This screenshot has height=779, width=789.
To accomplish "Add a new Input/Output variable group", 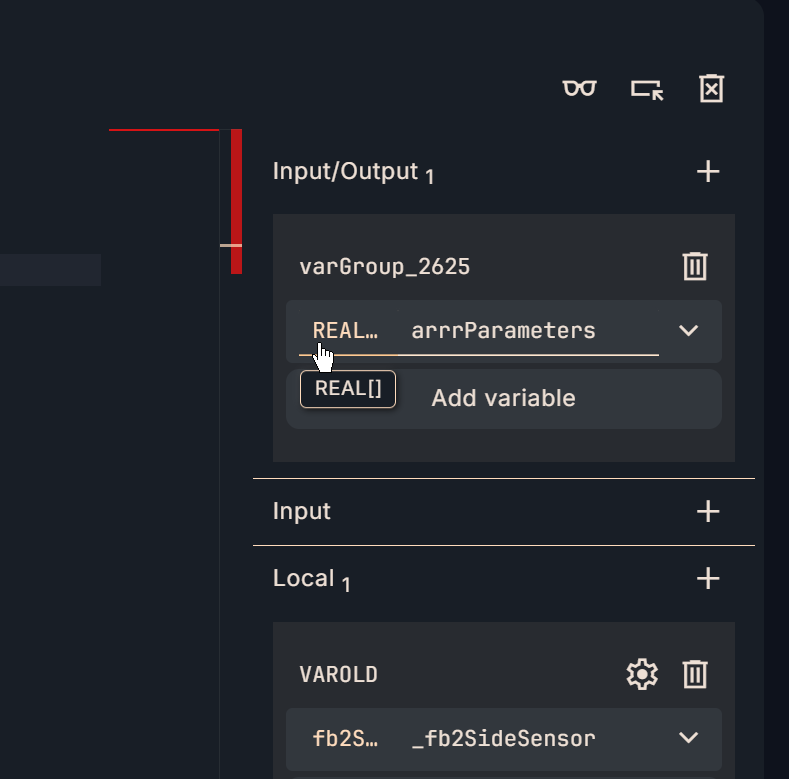I will 708,171.
